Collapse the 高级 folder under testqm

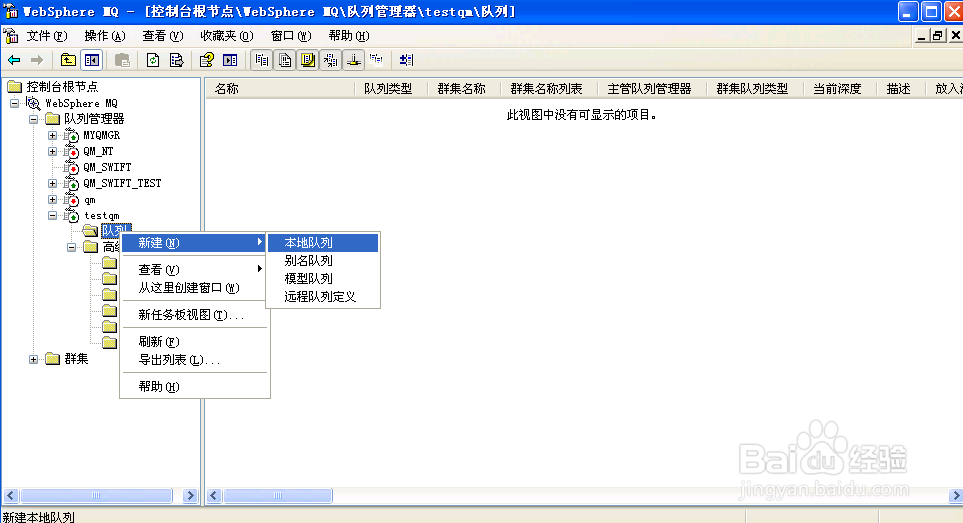point(71,247)
